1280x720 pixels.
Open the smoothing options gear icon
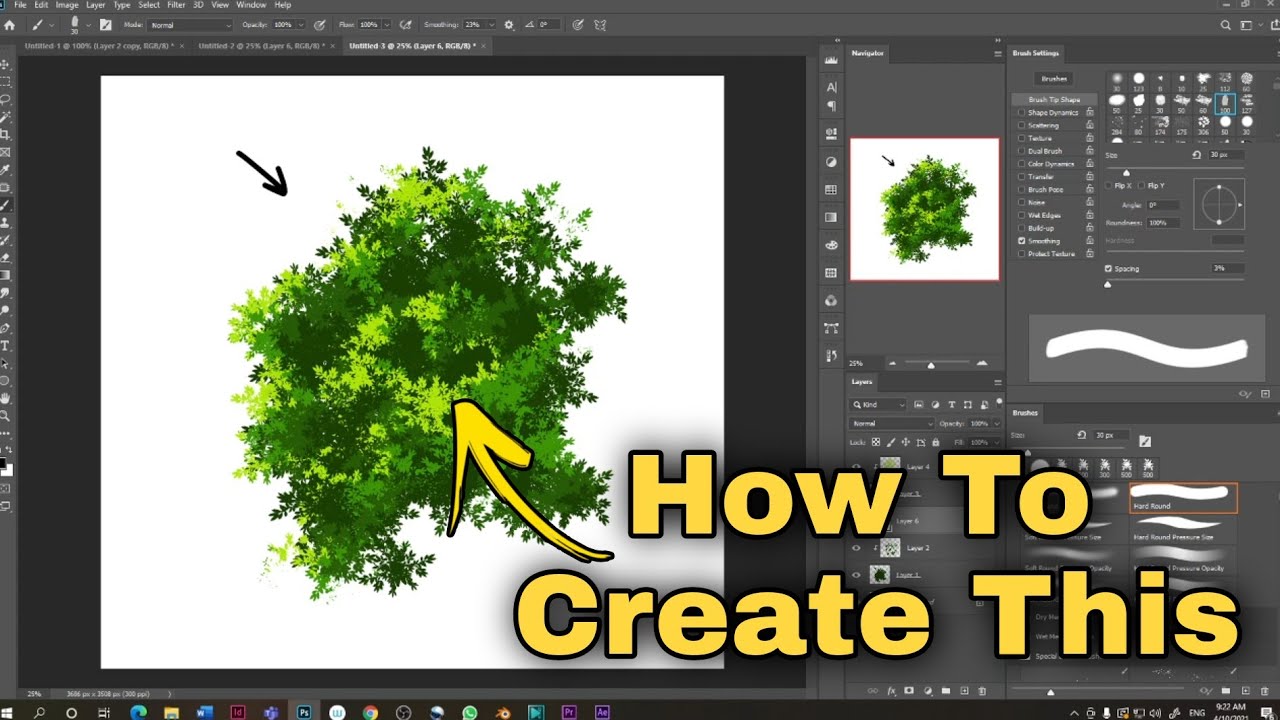509,24
